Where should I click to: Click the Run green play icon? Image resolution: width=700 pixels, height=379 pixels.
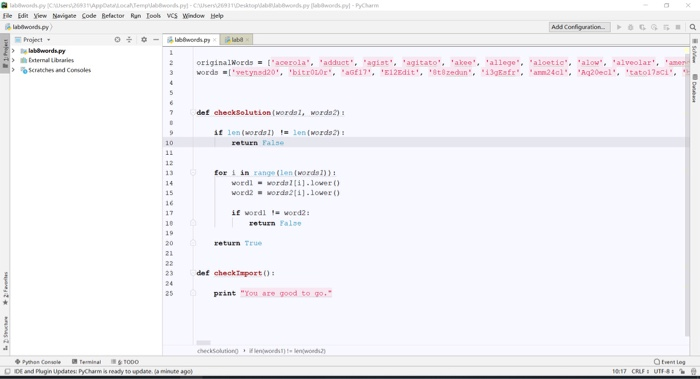[619, 27]
